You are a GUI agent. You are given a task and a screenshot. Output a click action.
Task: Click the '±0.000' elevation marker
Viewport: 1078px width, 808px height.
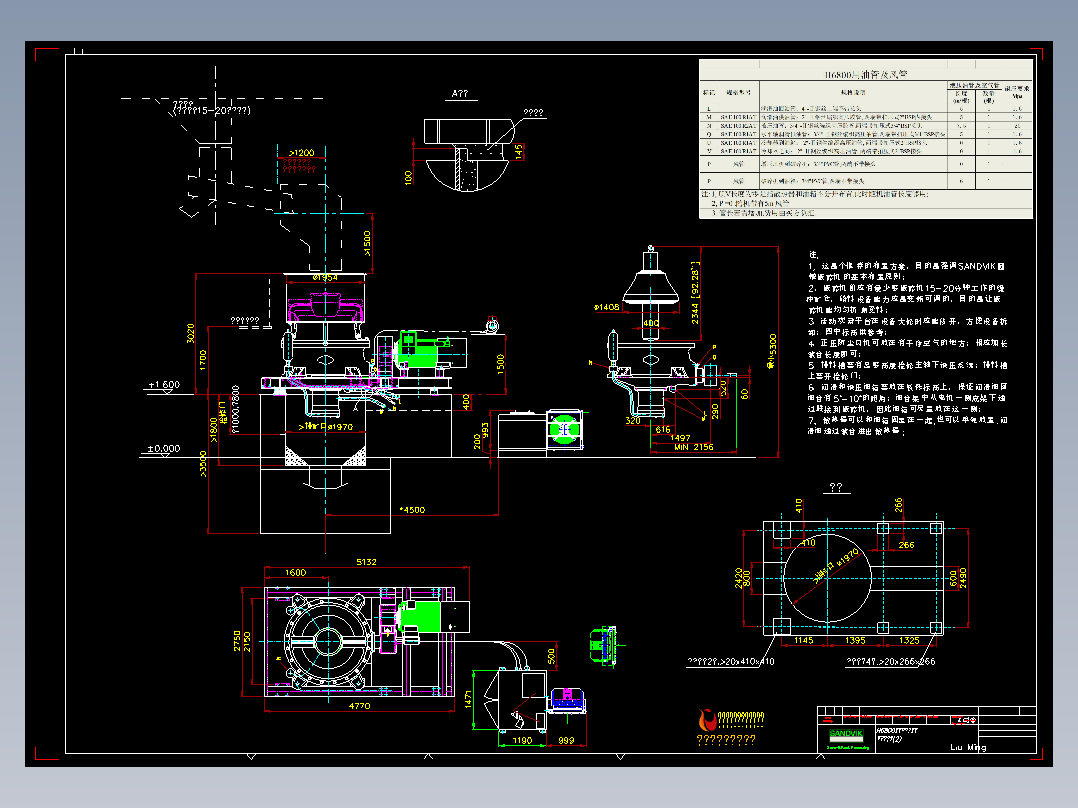pos(164,448)
